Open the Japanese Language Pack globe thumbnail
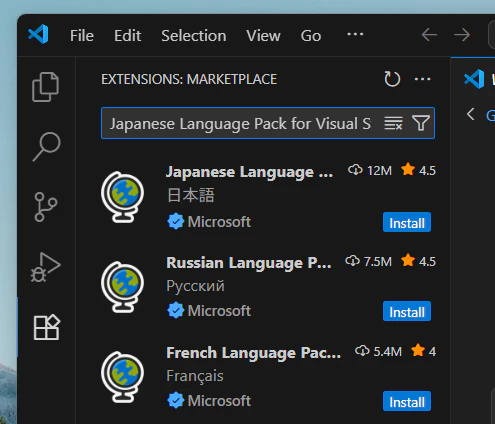The image size is (495, 424). (x=123, y=197)
